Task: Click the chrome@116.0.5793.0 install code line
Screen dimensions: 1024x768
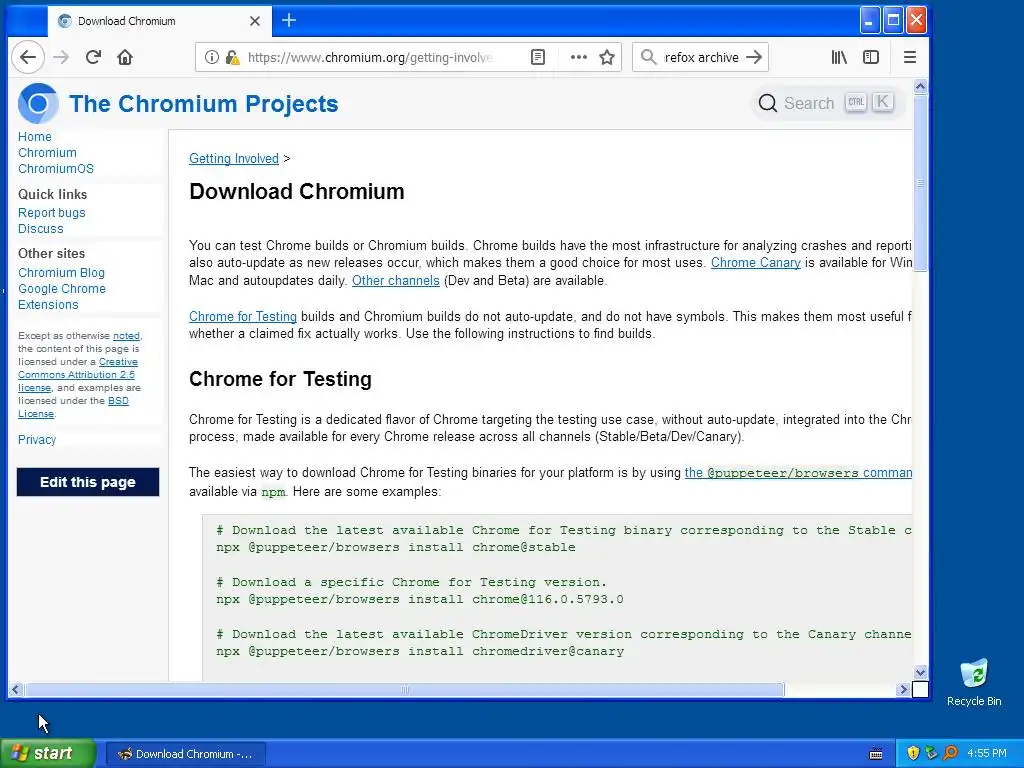Action: point(420,600)
